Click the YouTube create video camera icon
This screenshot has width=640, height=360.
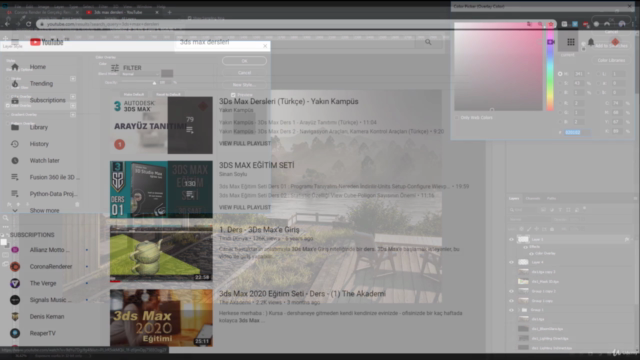pyautogui.click(x=551, y=42)
